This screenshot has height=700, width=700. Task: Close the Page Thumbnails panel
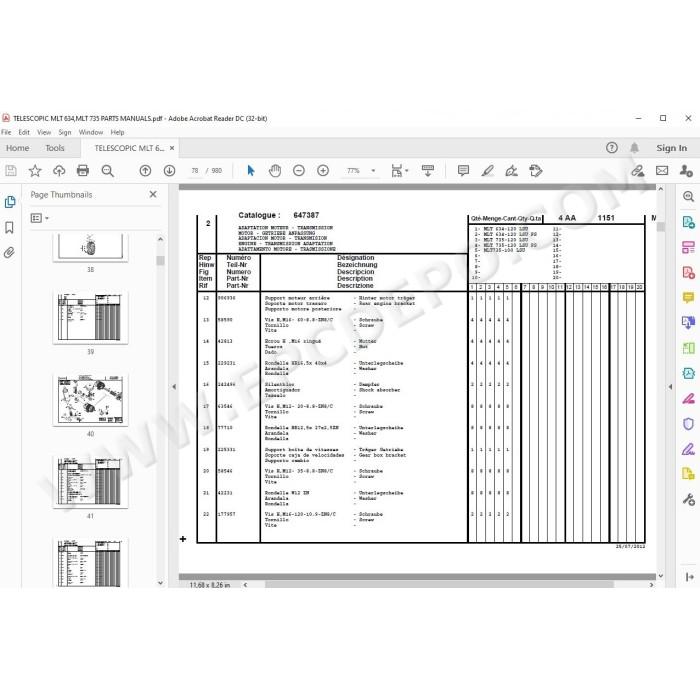[x=153, y=194]
